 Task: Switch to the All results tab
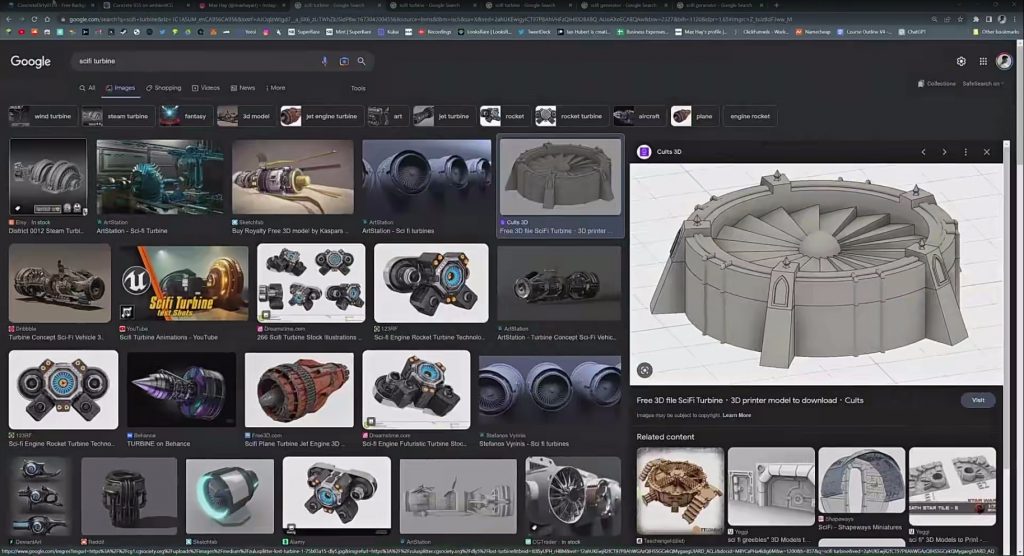tap(87, 88)
